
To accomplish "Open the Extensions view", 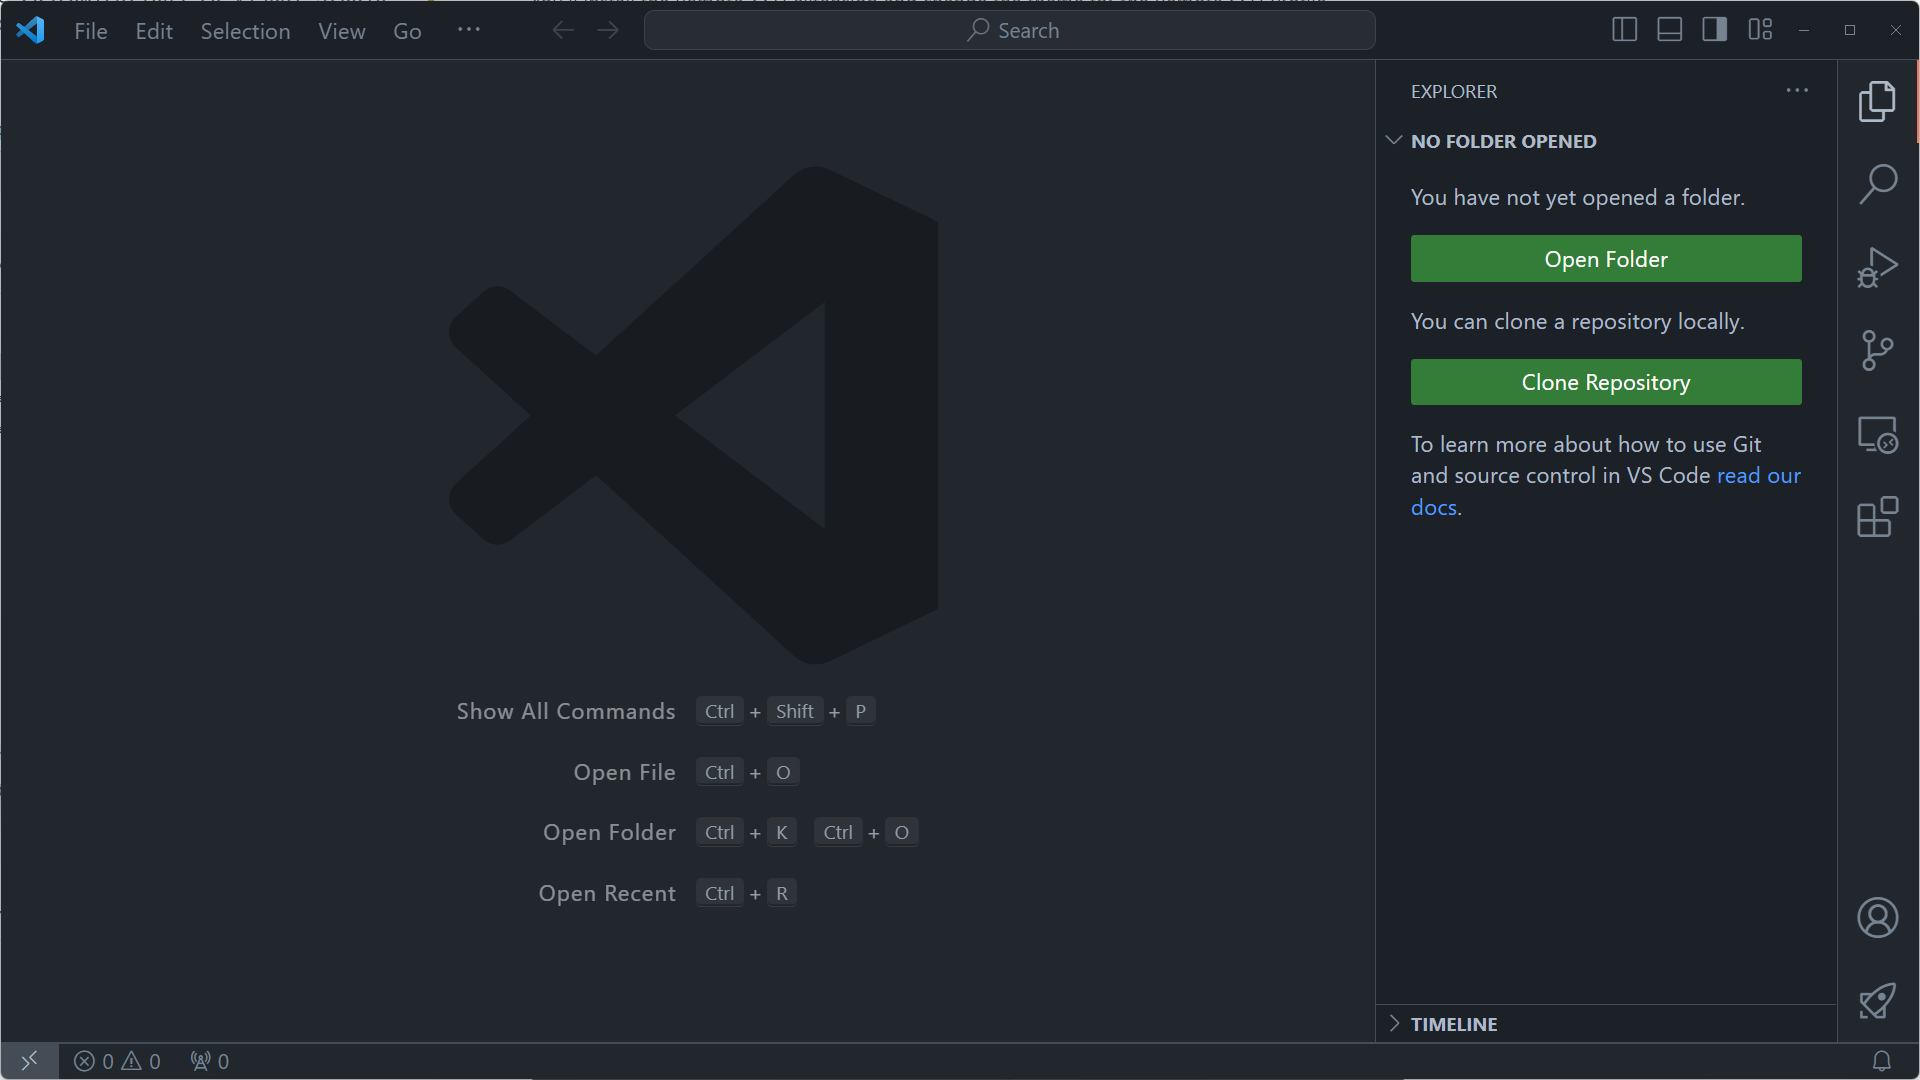I will (1878, 517).
